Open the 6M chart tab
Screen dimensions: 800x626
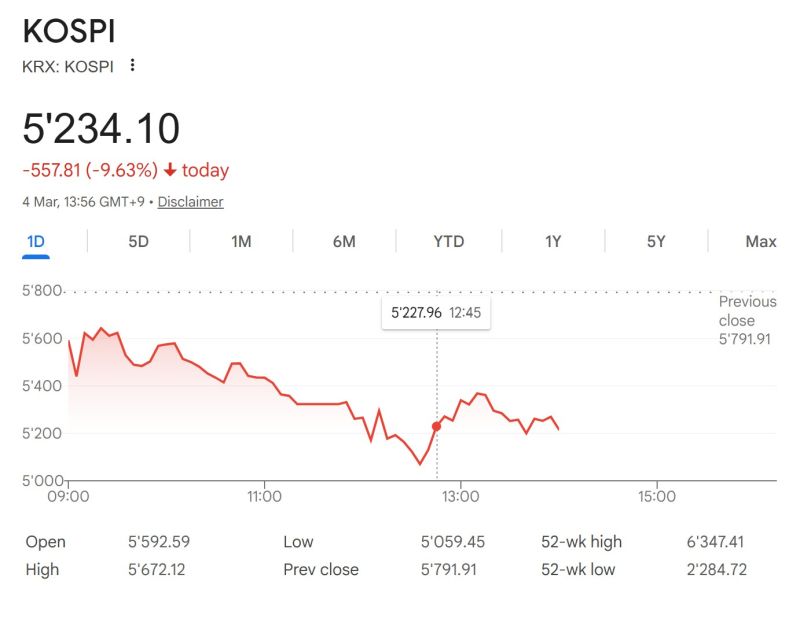[345, 242]
